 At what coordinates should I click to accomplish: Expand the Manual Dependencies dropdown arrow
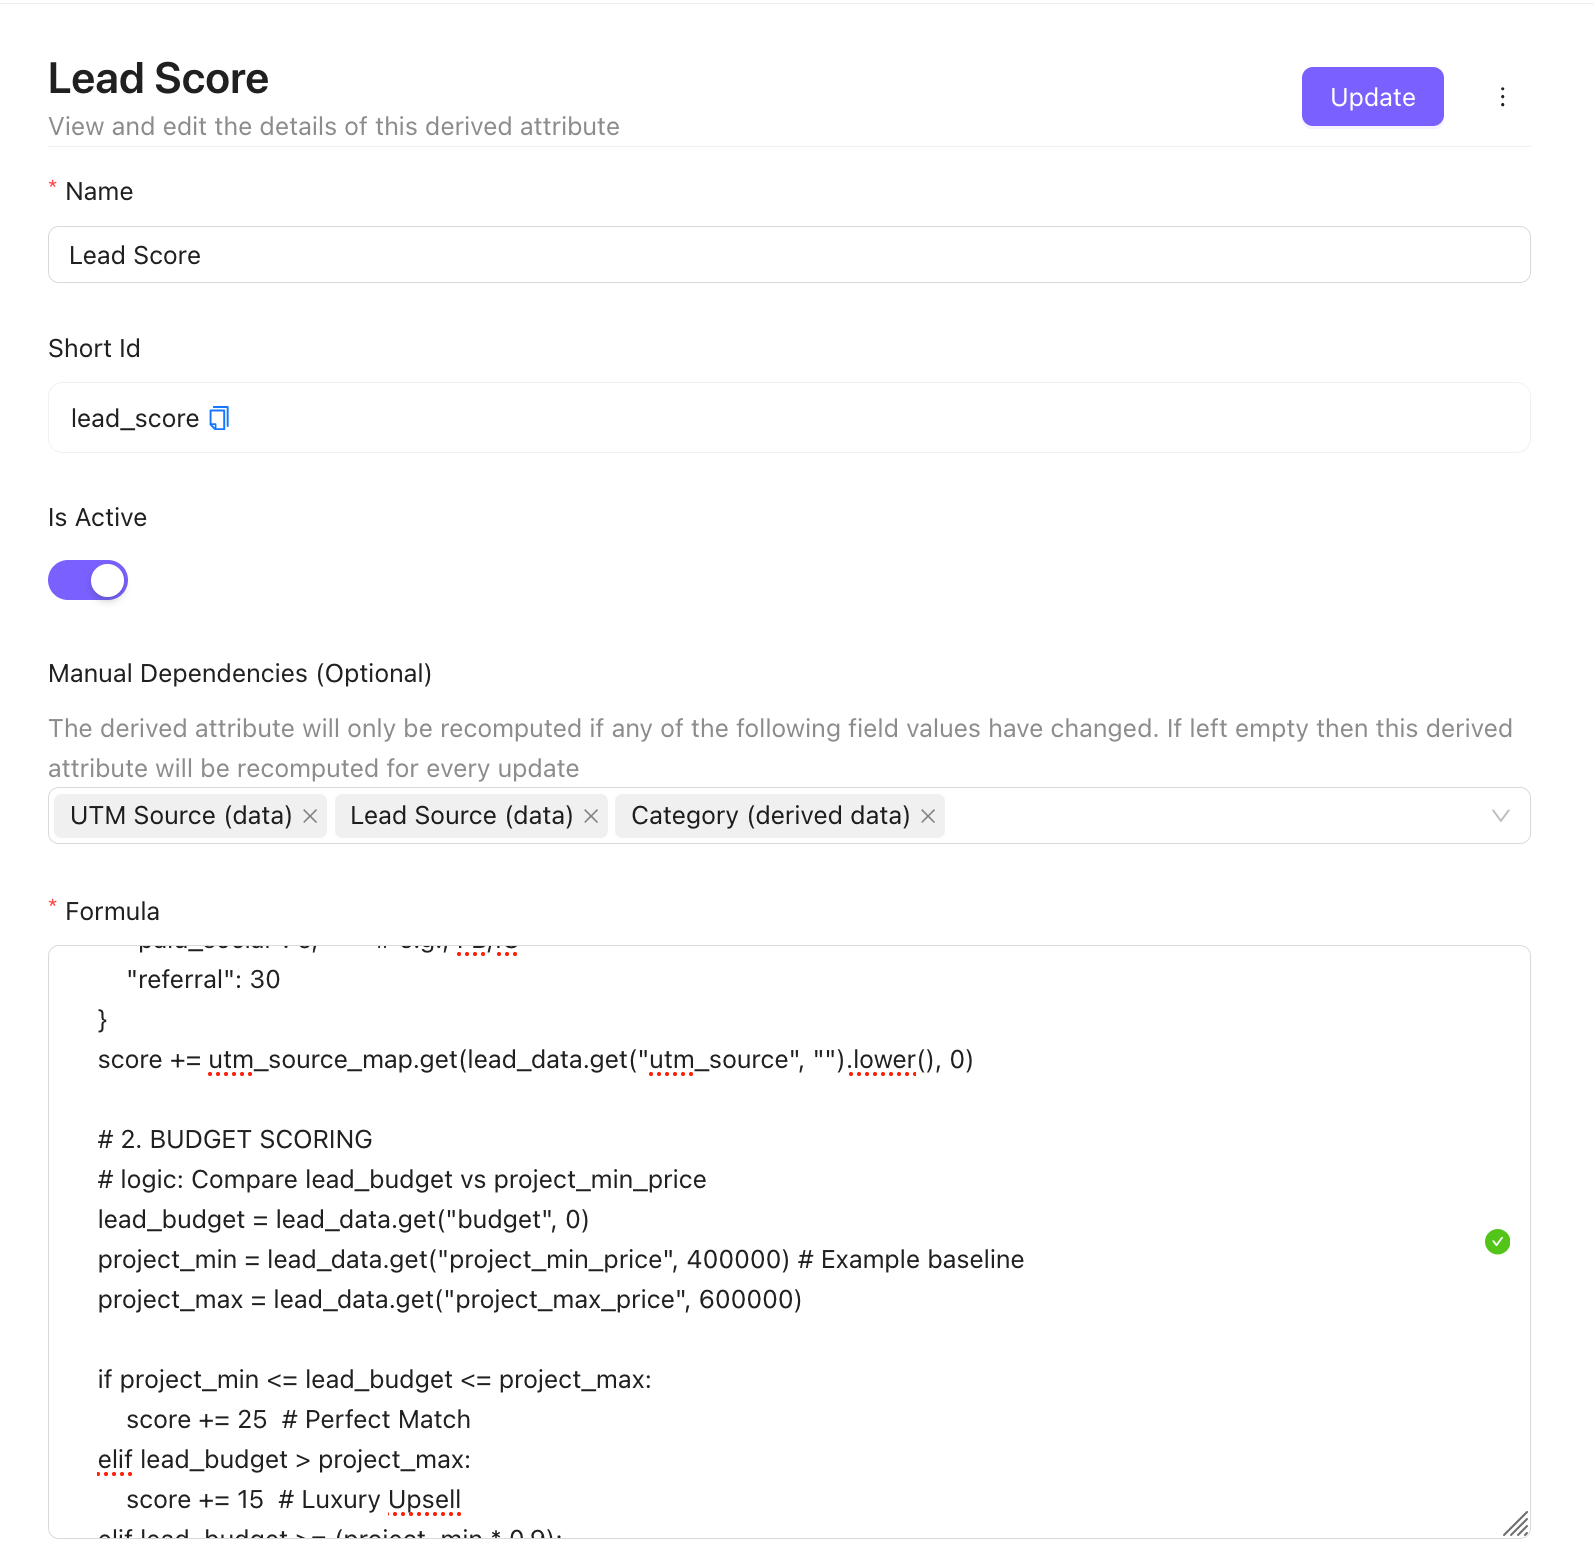1500,816
